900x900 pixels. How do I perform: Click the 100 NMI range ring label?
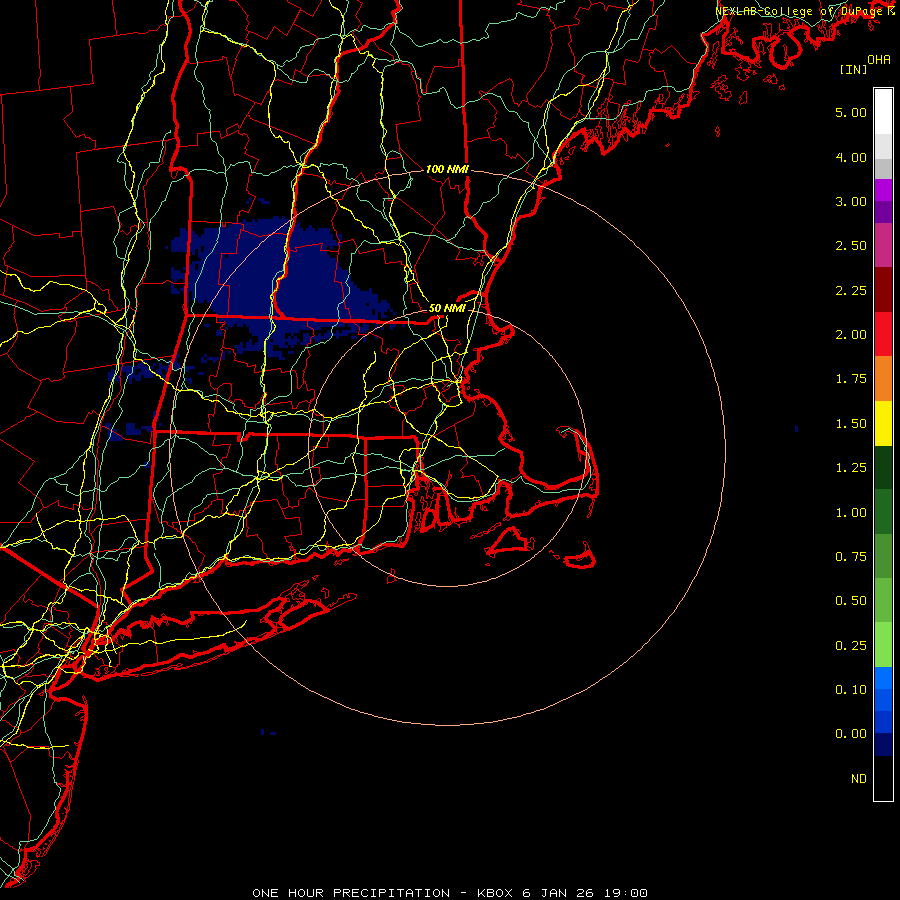[x=447, y=169]
